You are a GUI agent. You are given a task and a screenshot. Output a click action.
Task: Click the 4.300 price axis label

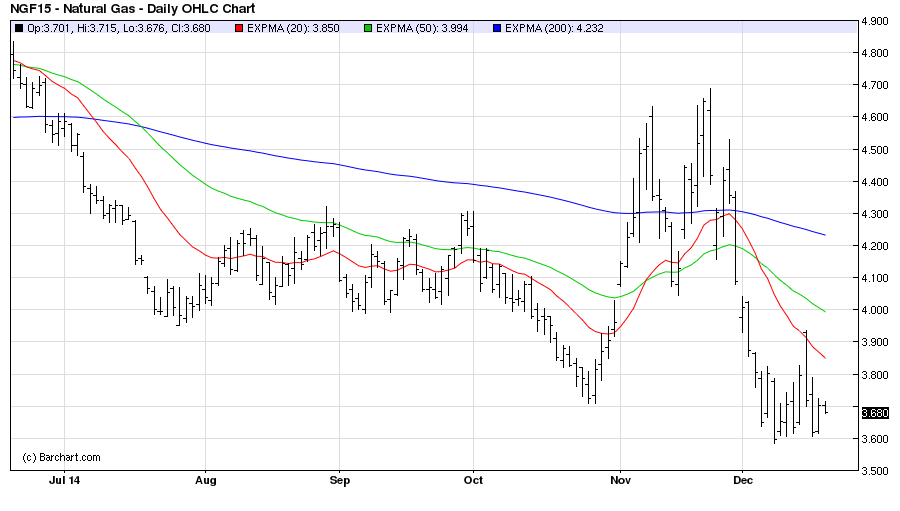click(875, 214)
